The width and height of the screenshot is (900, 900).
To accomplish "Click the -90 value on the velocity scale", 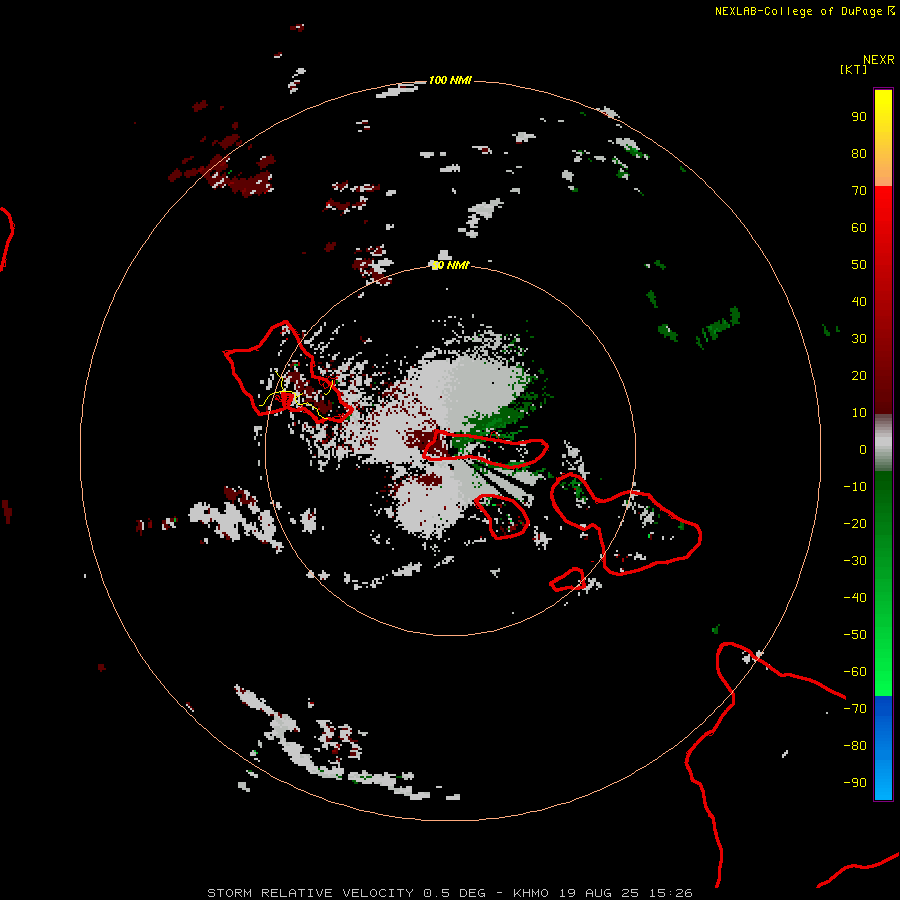I will pos(855,783).
